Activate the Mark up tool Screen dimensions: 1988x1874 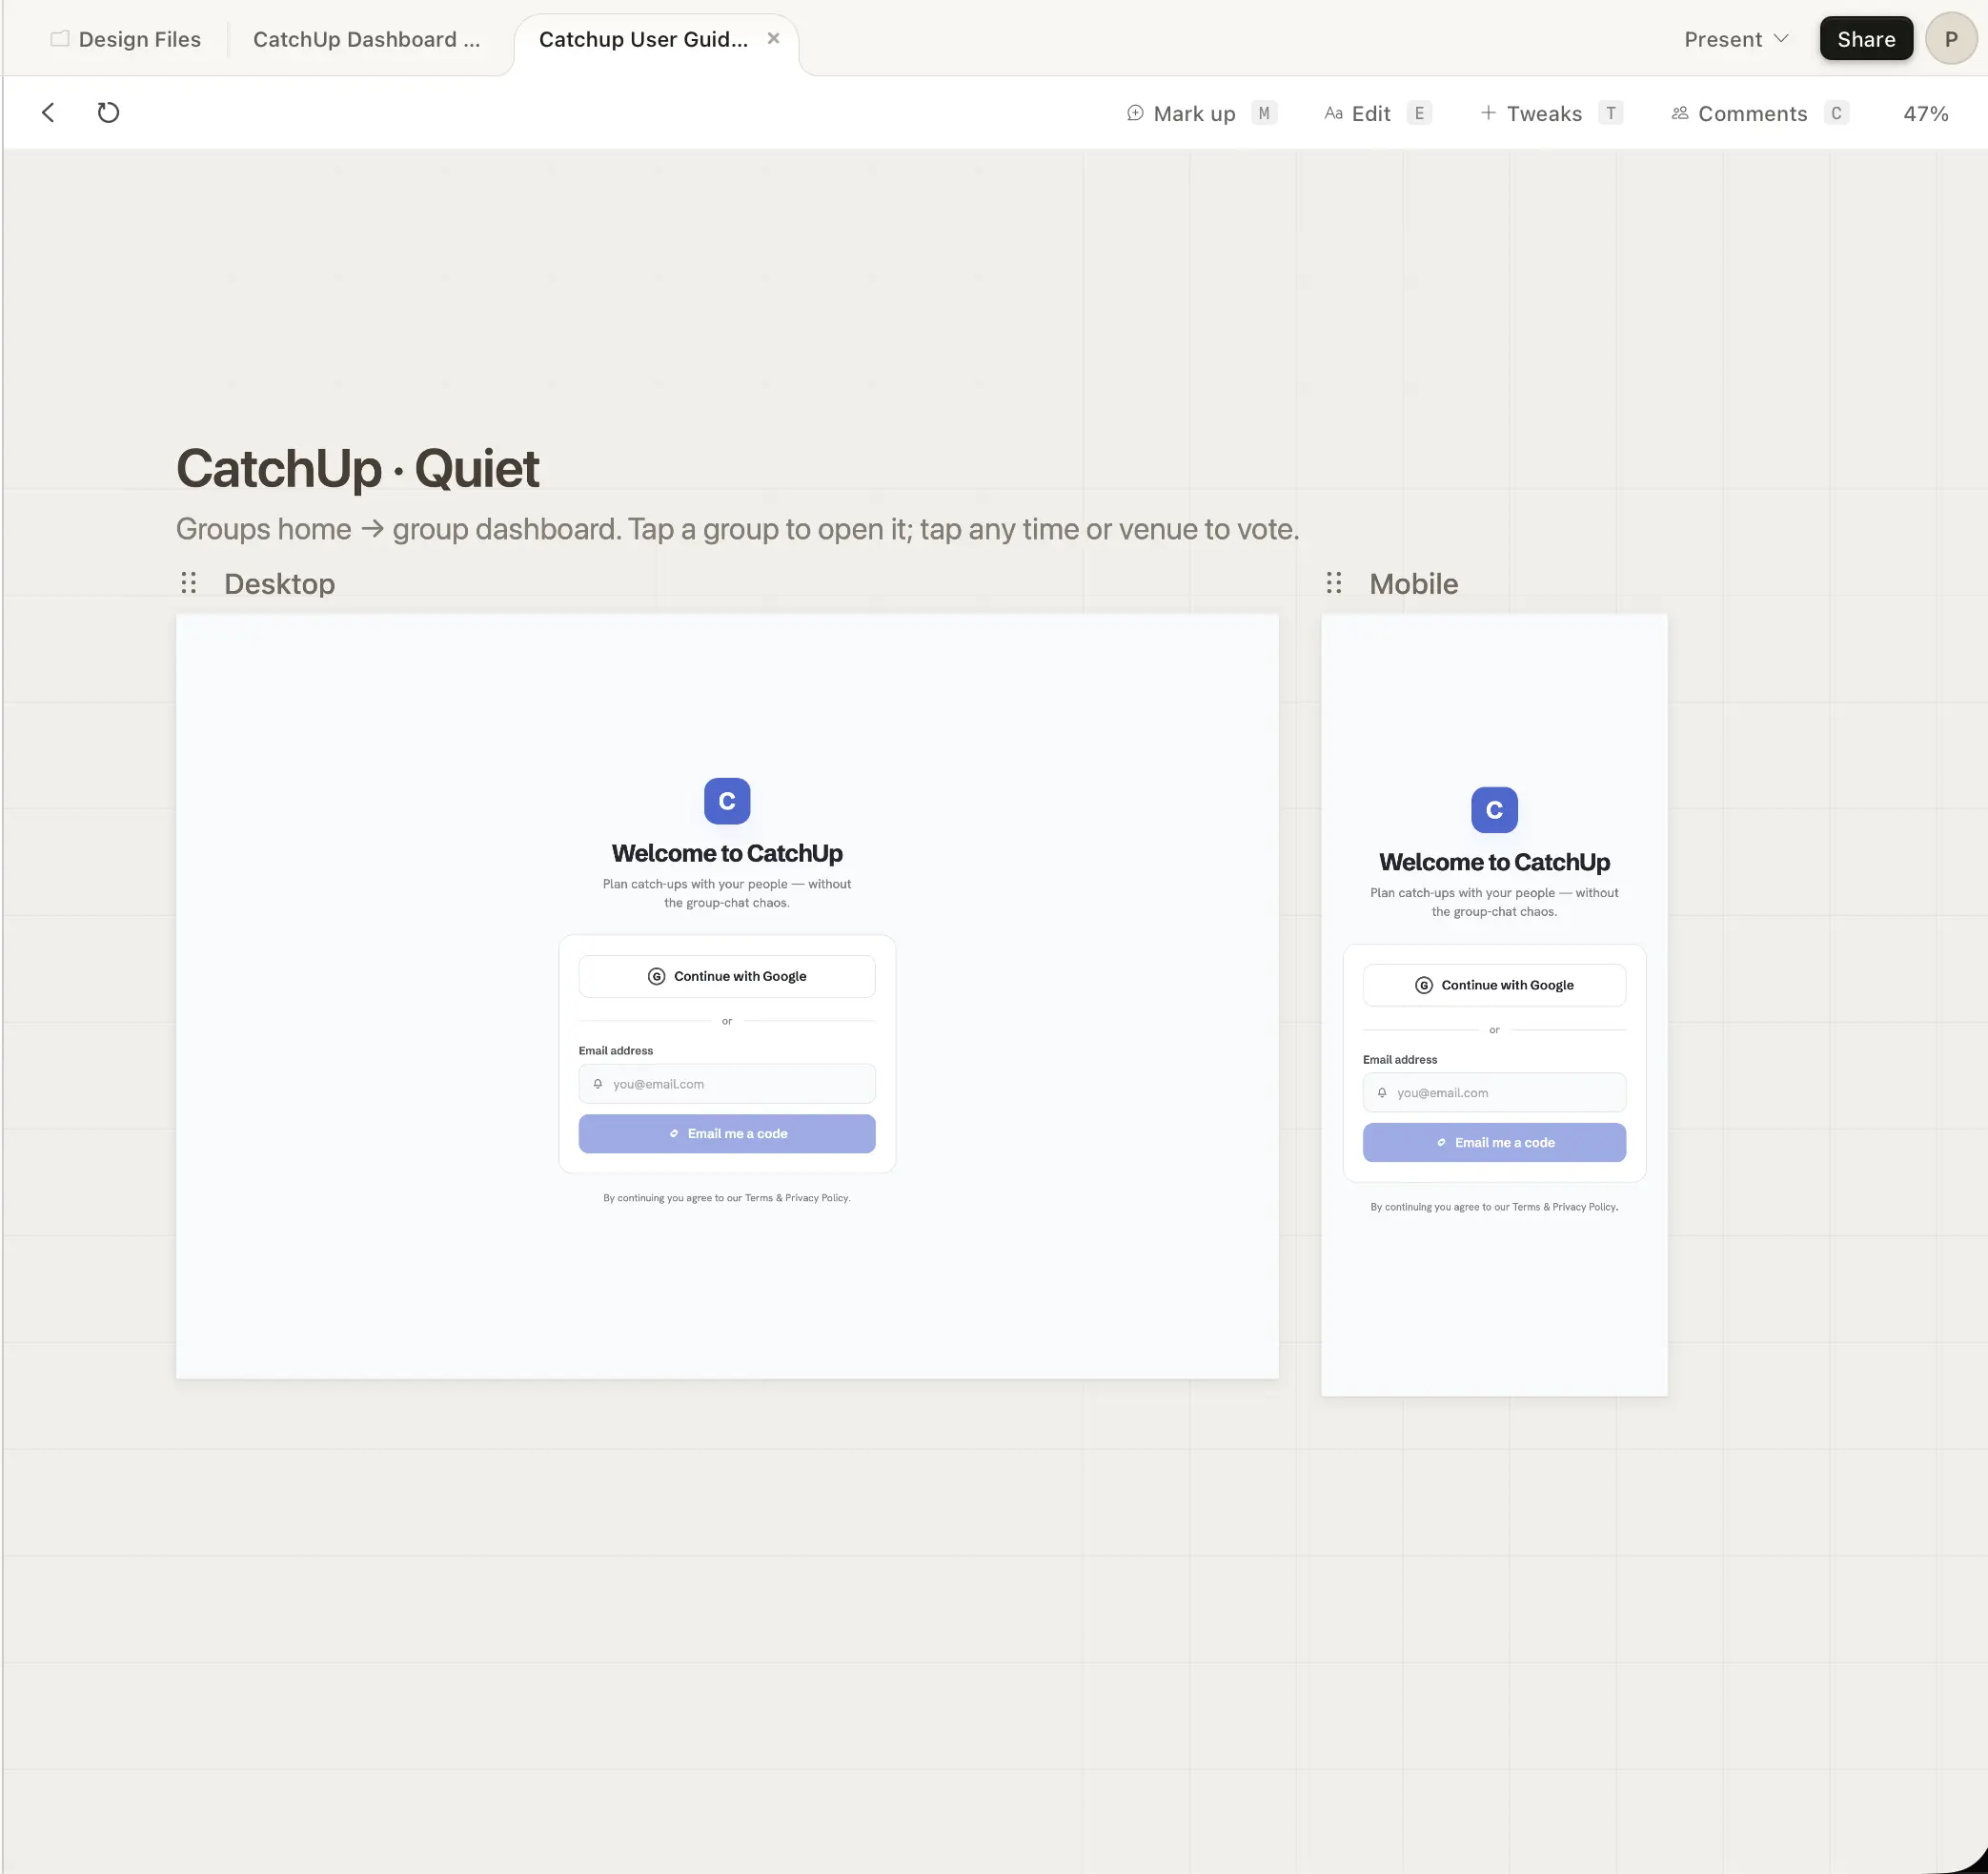point(1201,113)
